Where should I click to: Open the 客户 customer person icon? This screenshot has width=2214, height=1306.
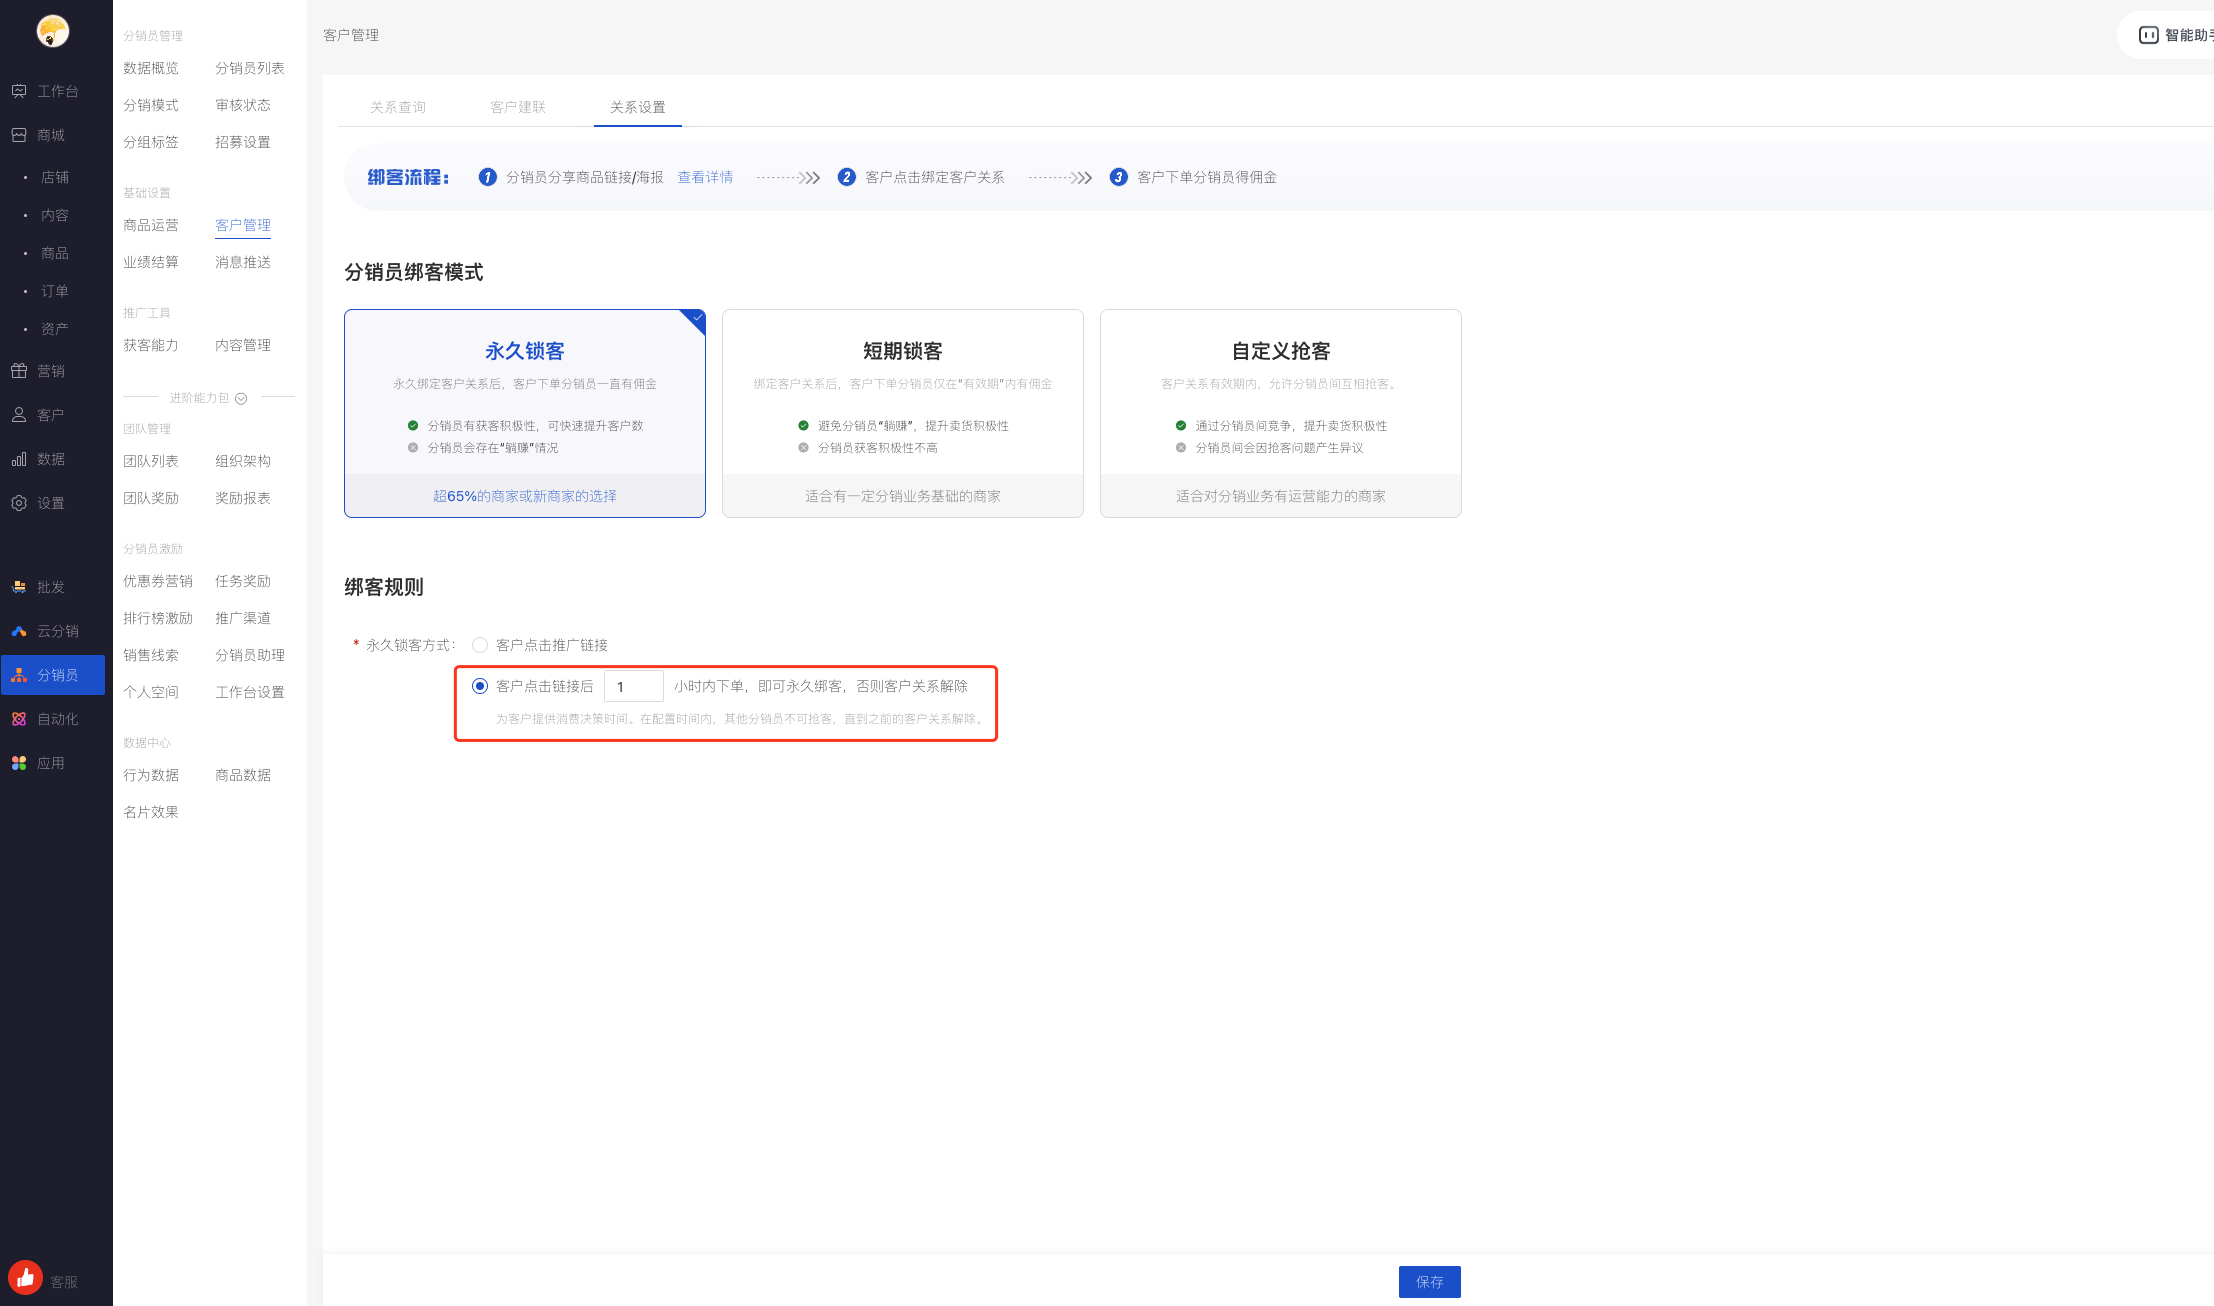(19, 415)
